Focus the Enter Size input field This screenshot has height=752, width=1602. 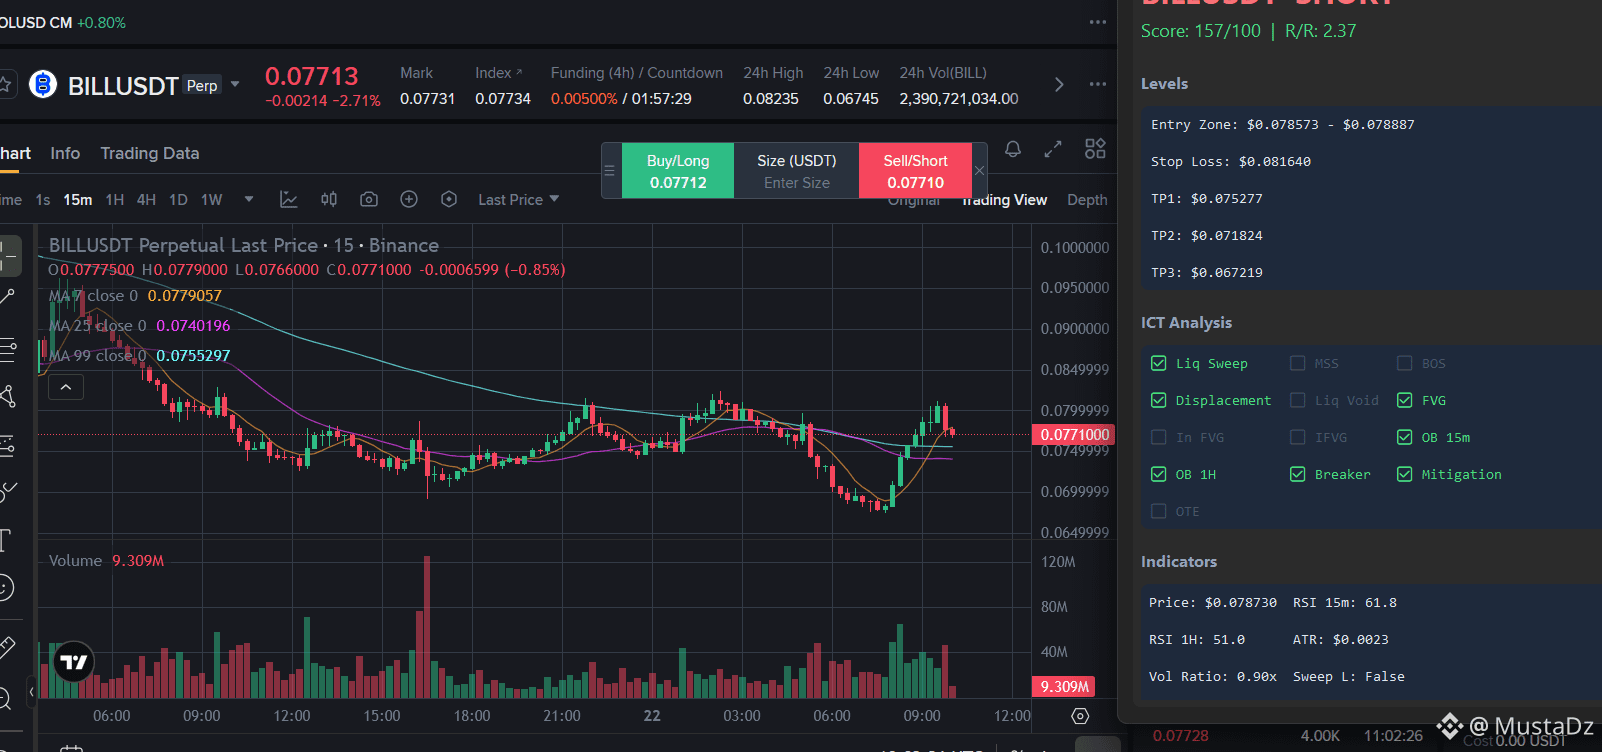point(797,183)
